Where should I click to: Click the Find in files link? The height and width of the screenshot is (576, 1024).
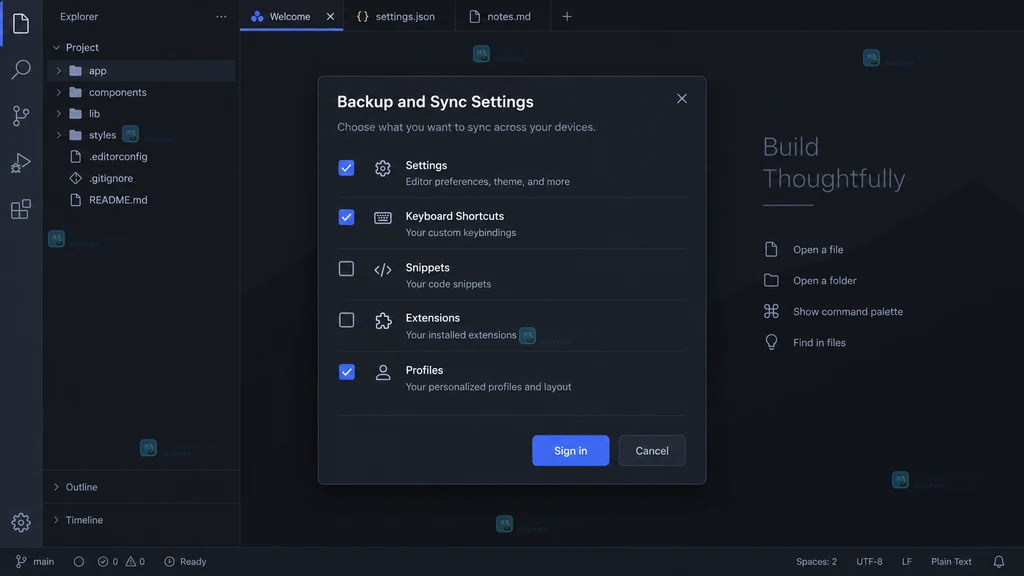click(819, 342)
